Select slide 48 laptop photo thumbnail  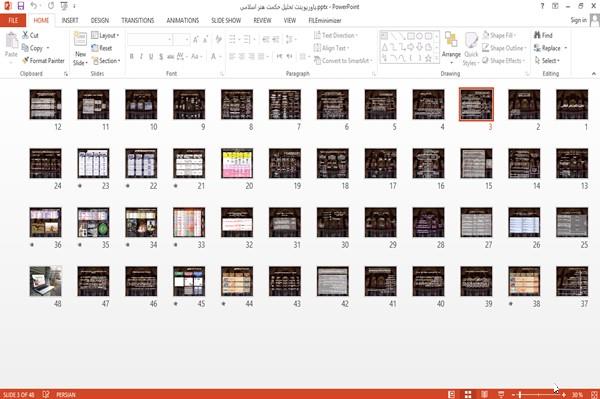point(45,281)
